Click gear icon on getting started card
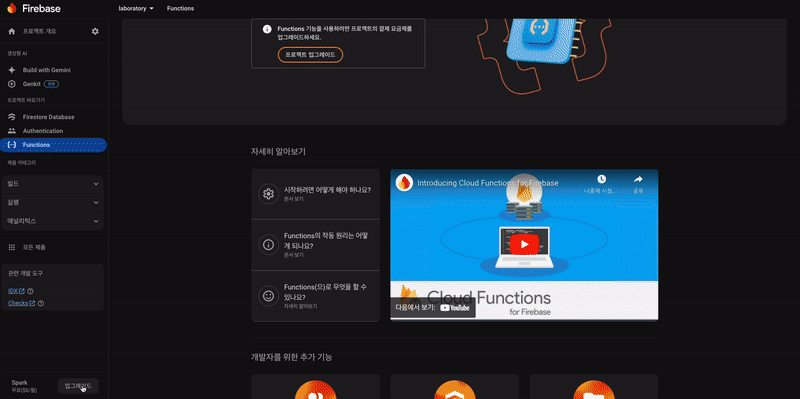800x399 pixels. coord(268,194)
